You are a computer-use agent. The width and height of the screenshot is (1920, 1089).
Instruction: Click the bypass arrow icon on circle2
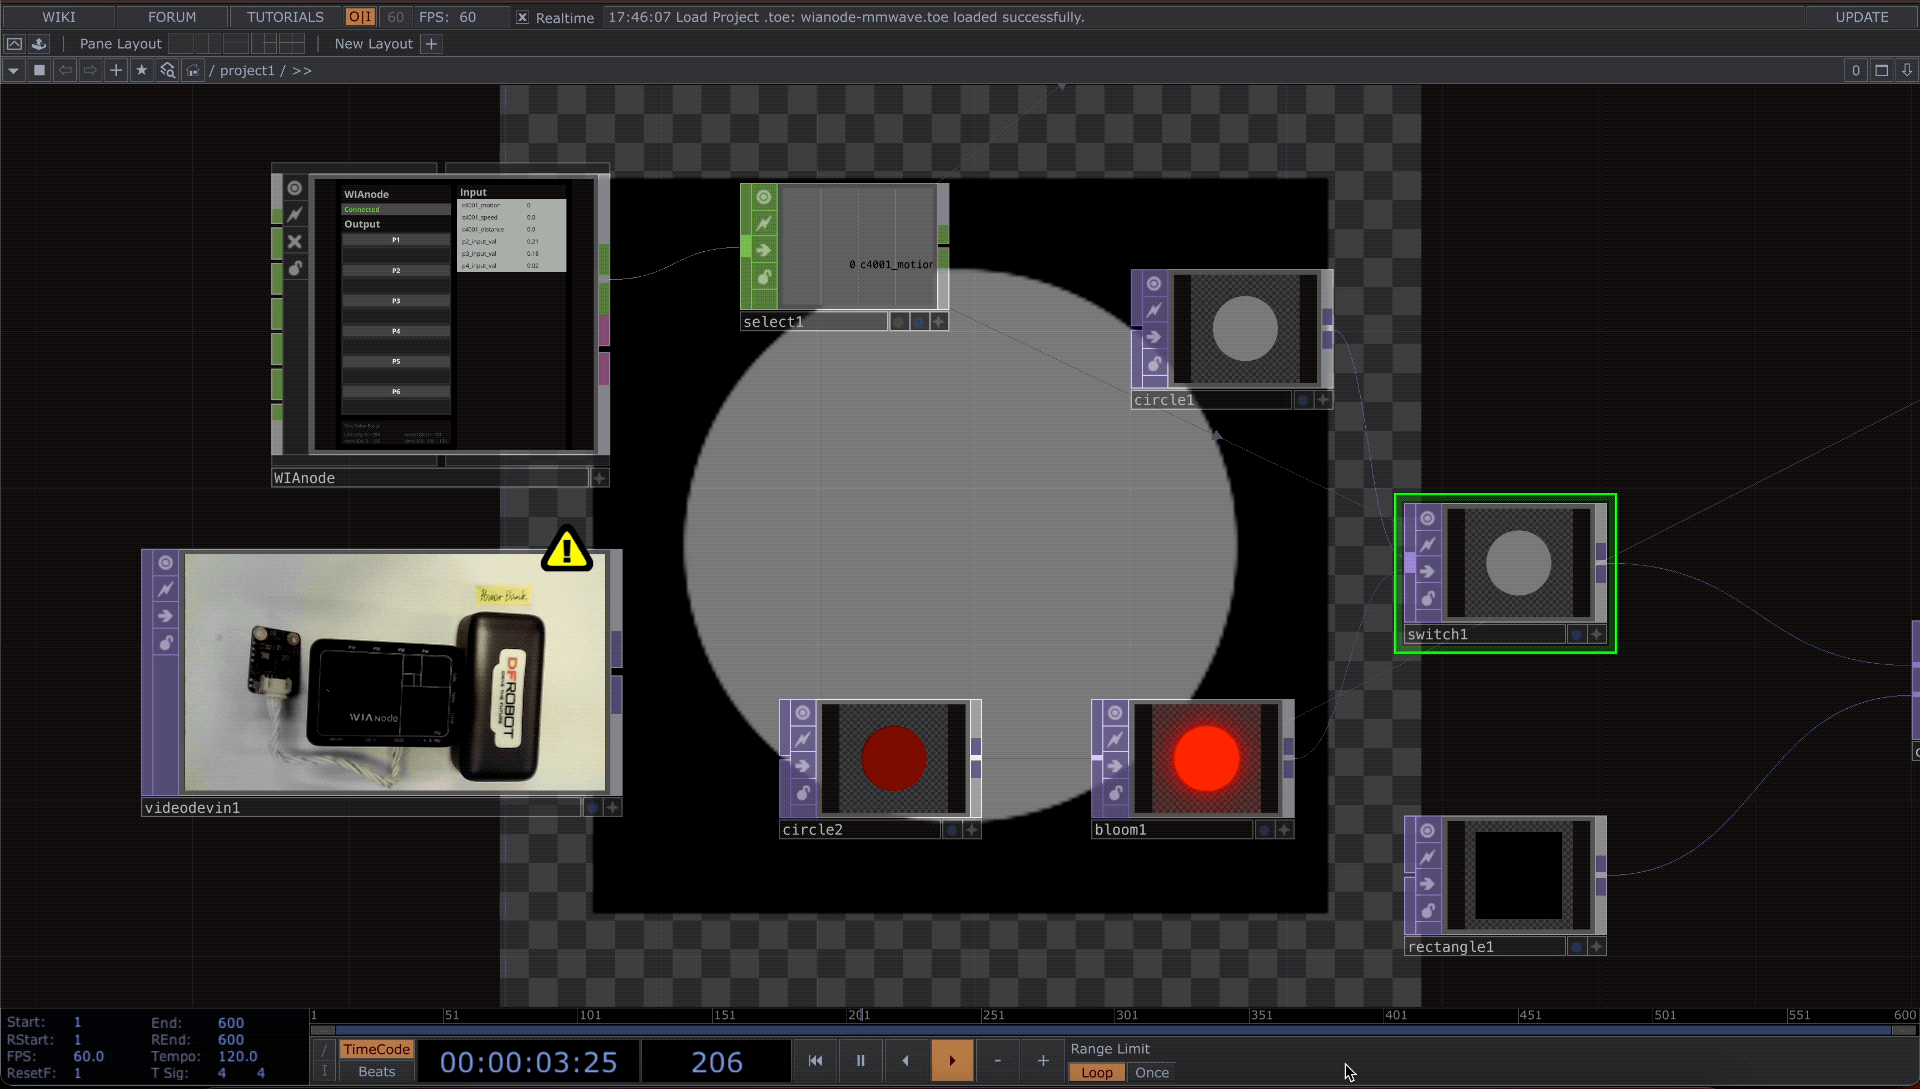coord(802,766)
